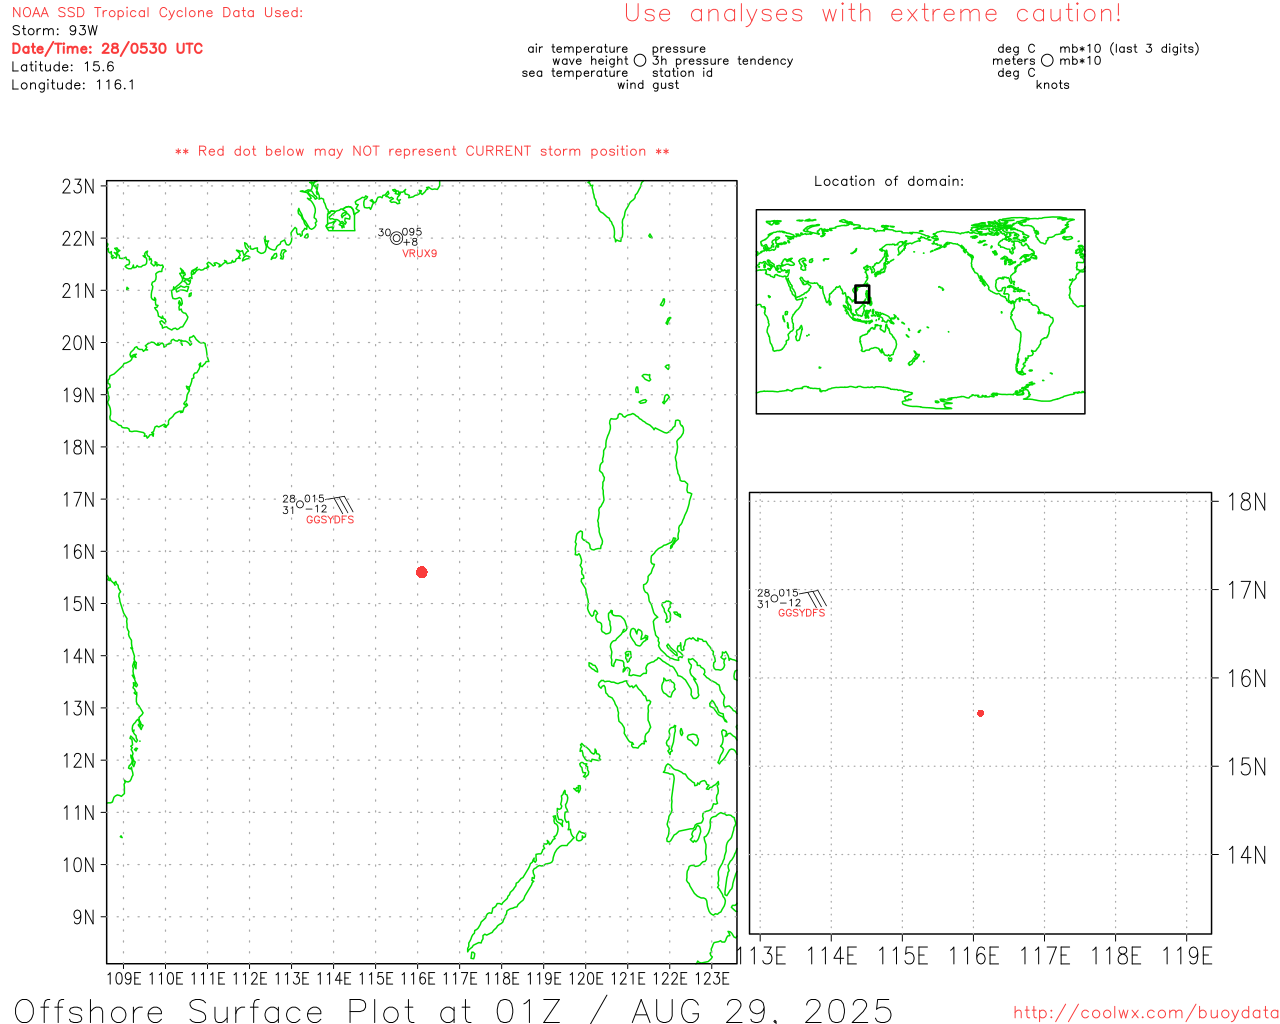Open the coolwx.com/buoydata link

(1146, 1013)
